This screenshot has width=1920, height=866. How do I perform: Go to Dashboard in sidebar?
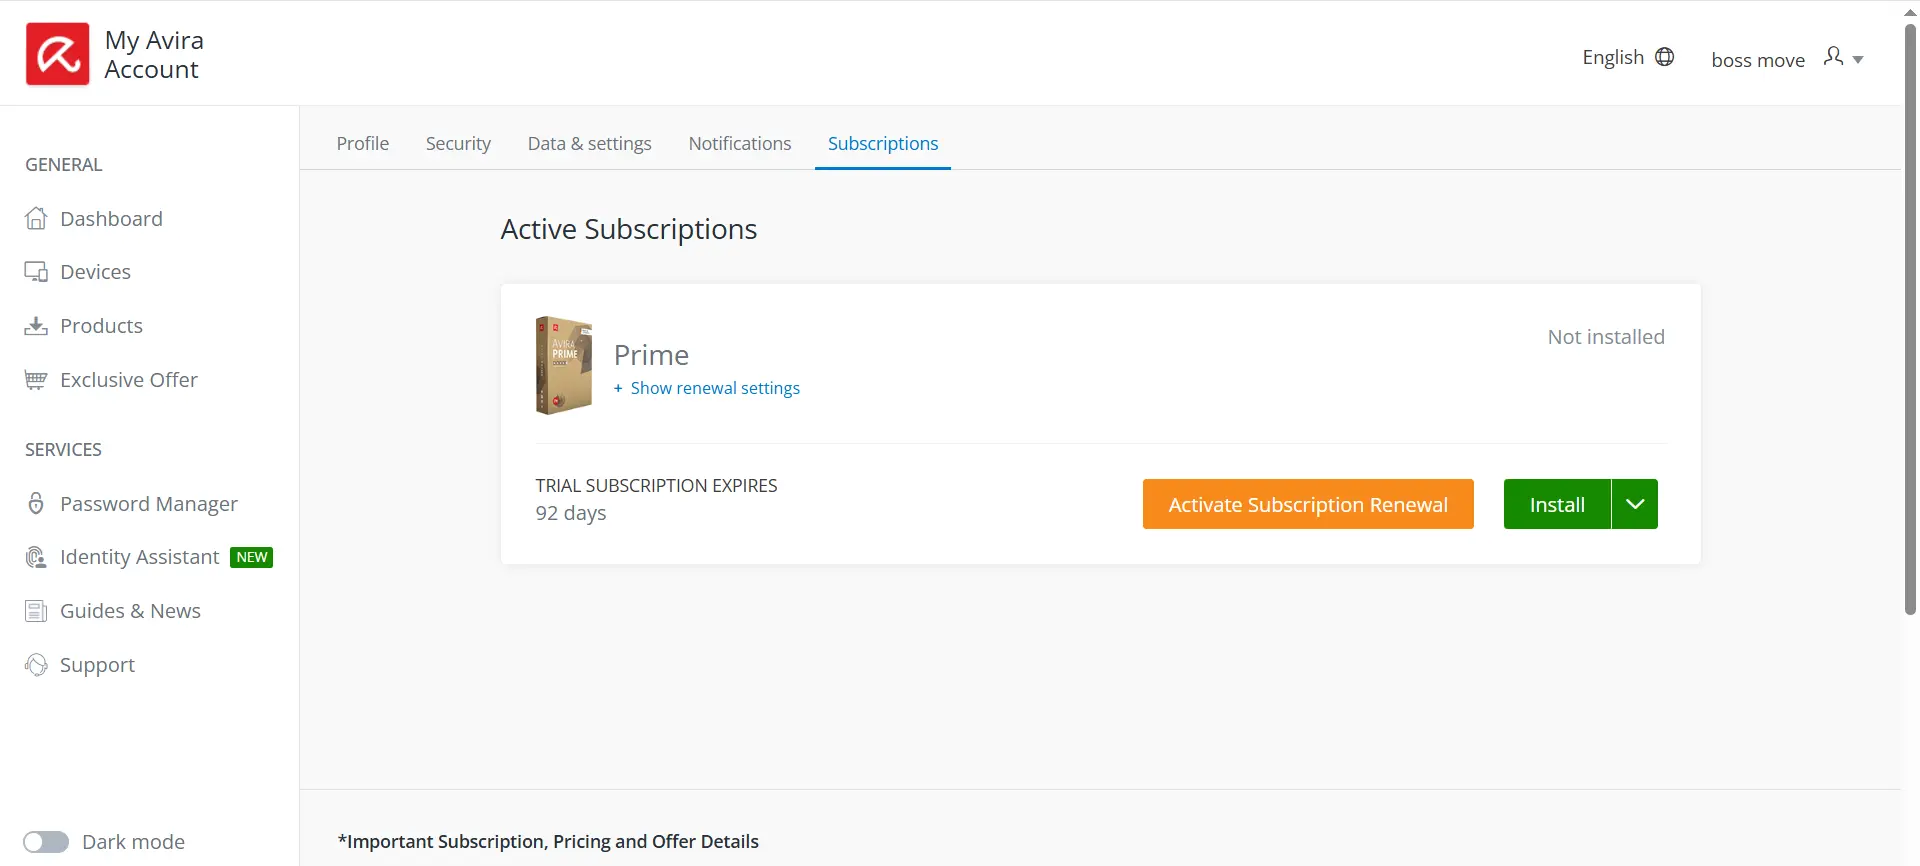pos(111,218)
